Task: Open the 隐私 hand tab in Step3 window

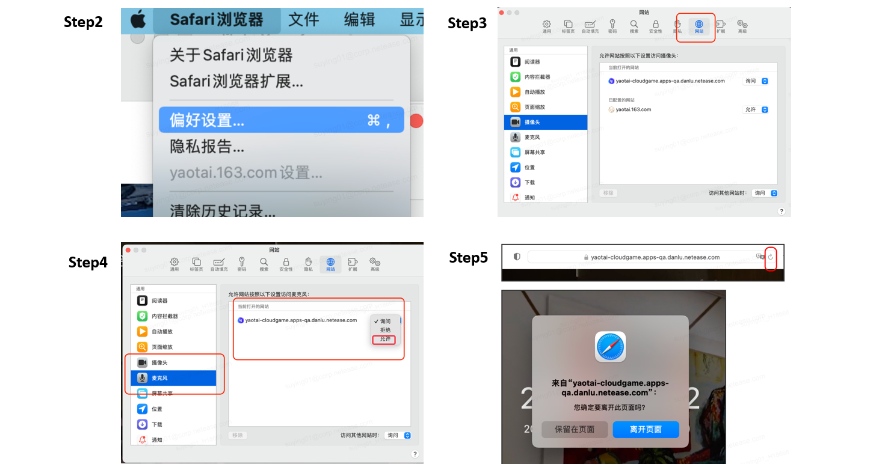Action: (x=677, y=26)
